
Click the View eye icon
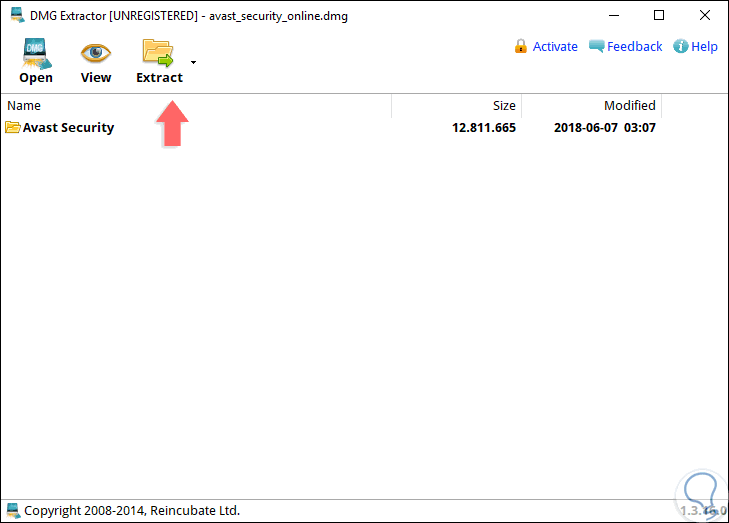point(96,53)
